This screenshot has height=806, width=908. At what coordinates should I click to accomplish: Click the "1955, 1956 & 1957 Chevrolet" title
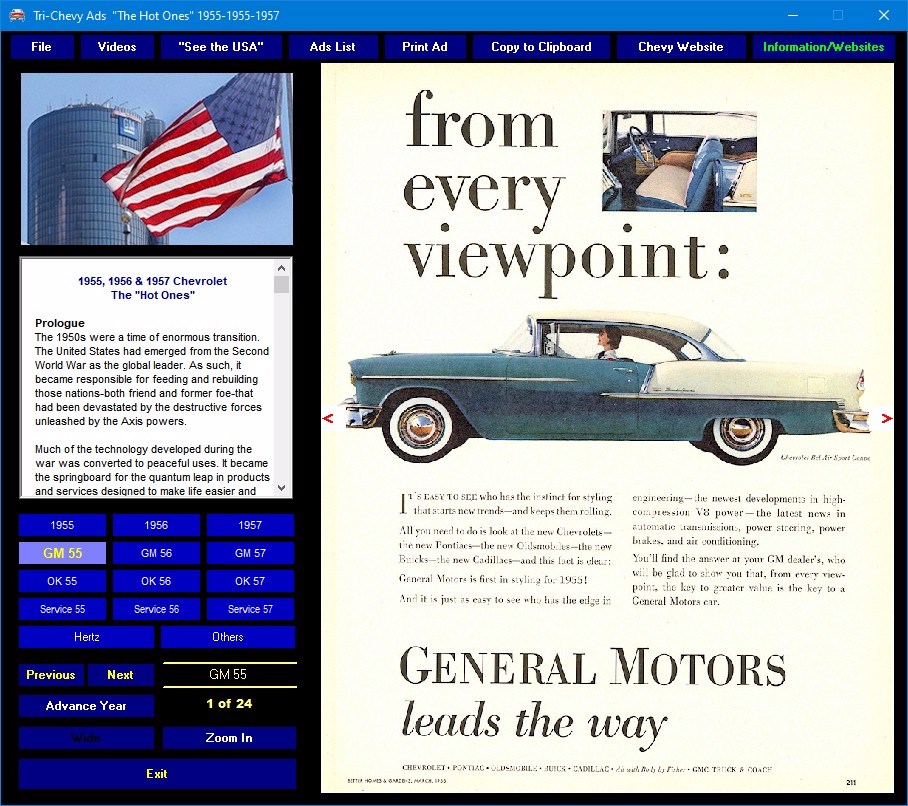153,281
